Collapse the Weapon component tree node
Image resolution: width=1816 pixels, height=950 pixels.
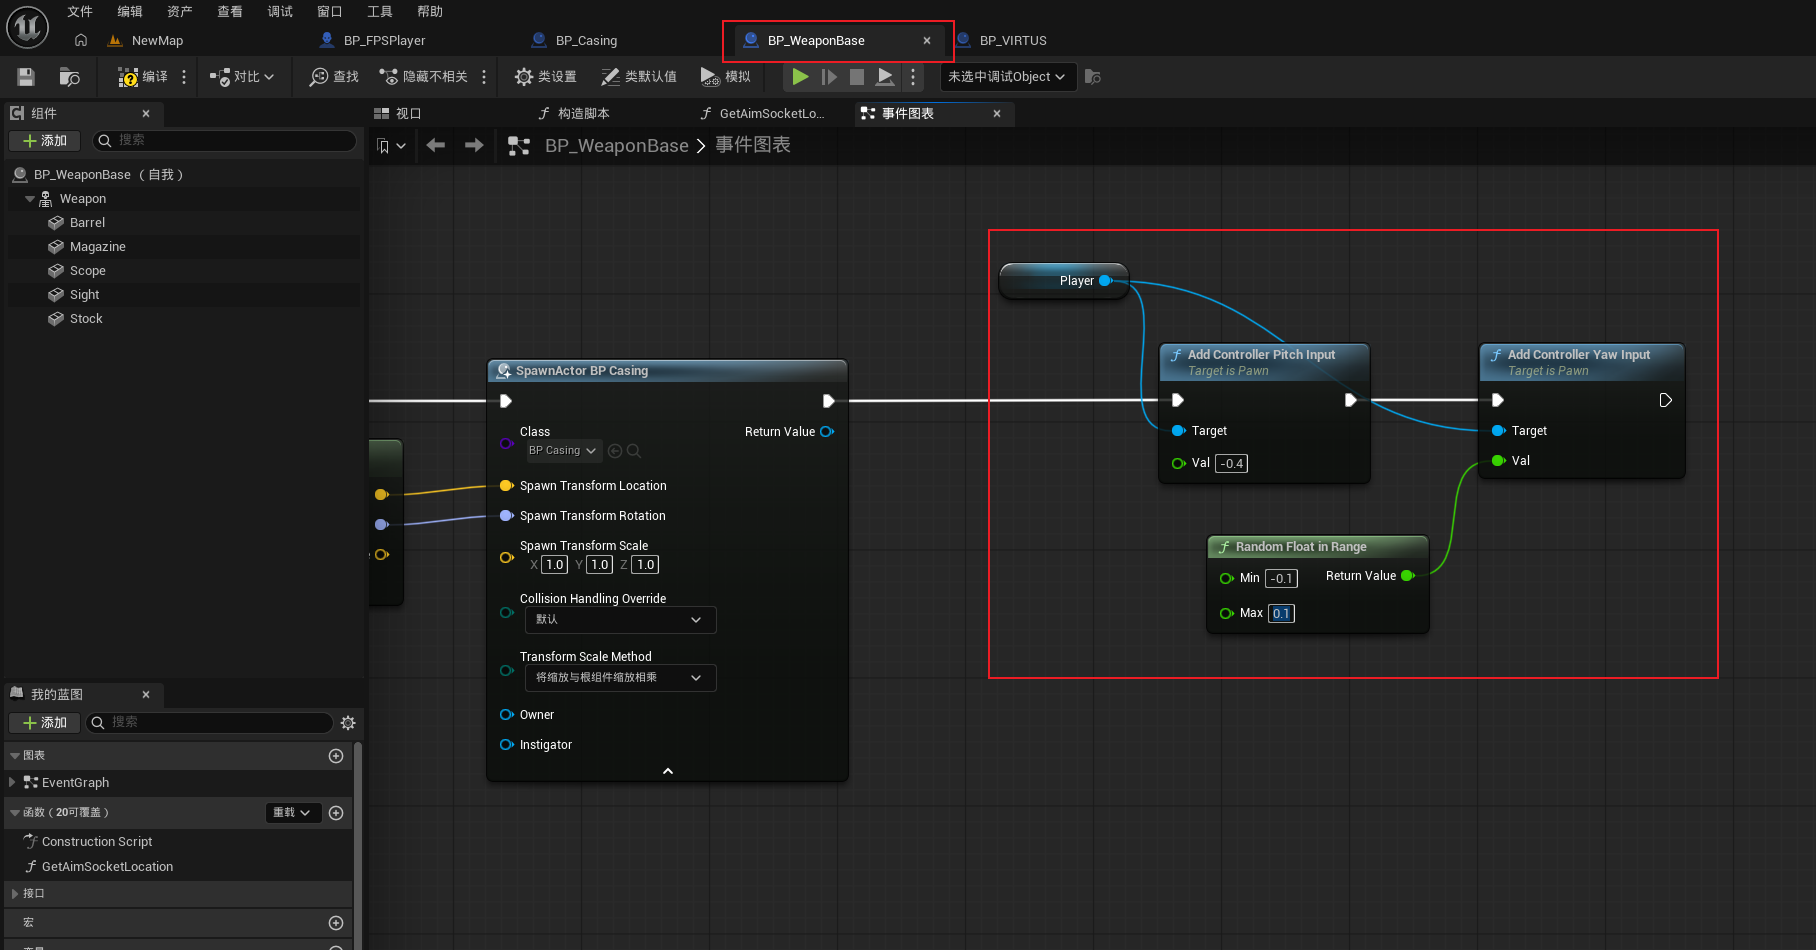30,199
